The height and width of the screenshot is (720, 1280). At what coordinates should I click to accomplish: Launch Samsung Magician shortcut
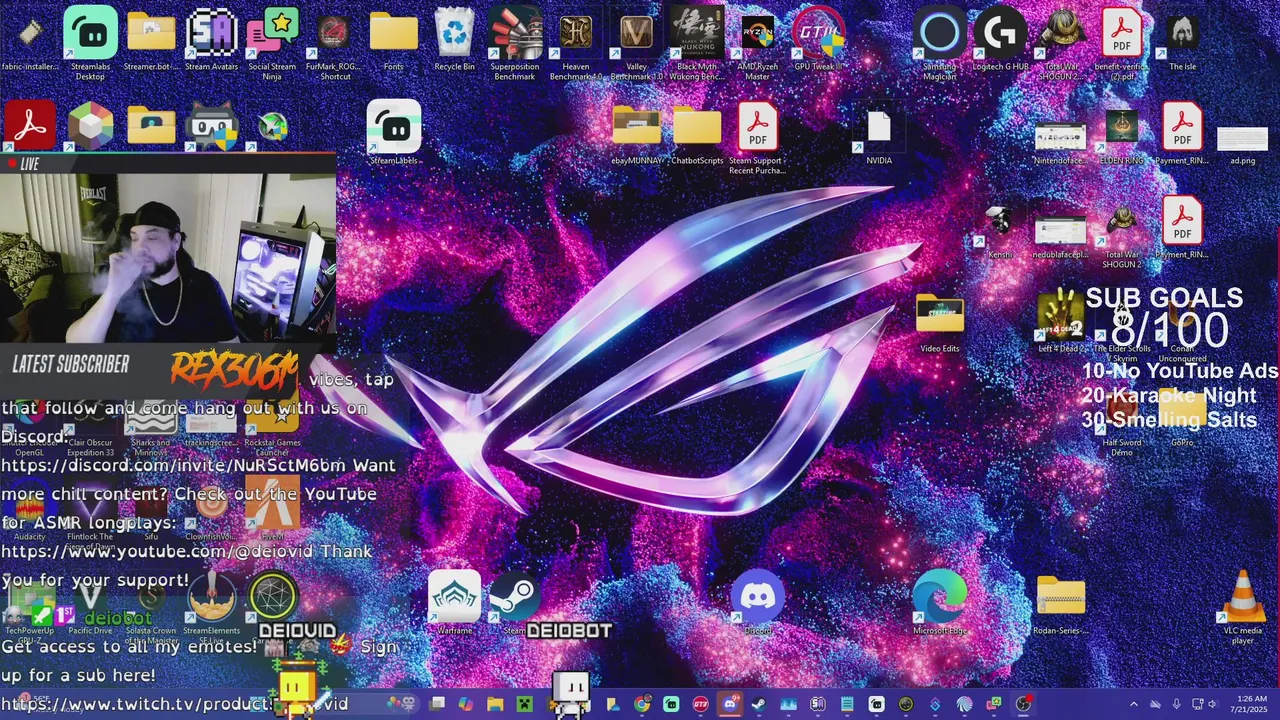coord(940,42)
